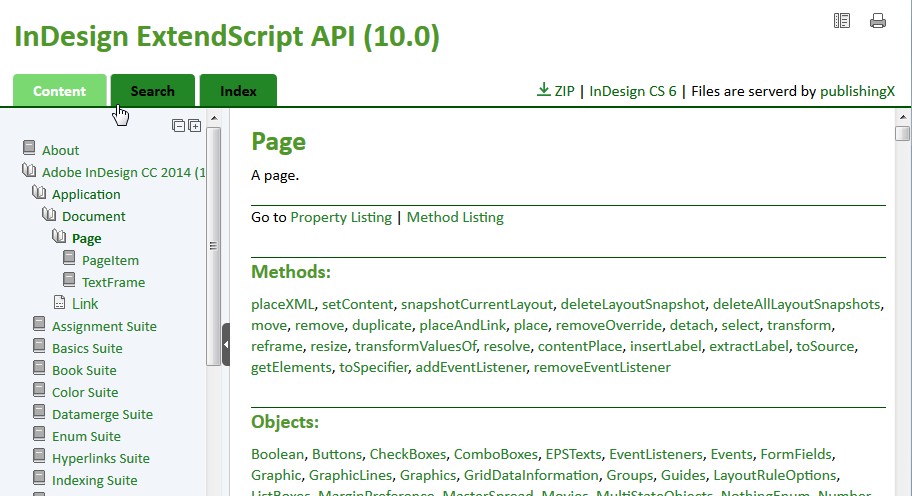Switch to the Search tab

152,91
